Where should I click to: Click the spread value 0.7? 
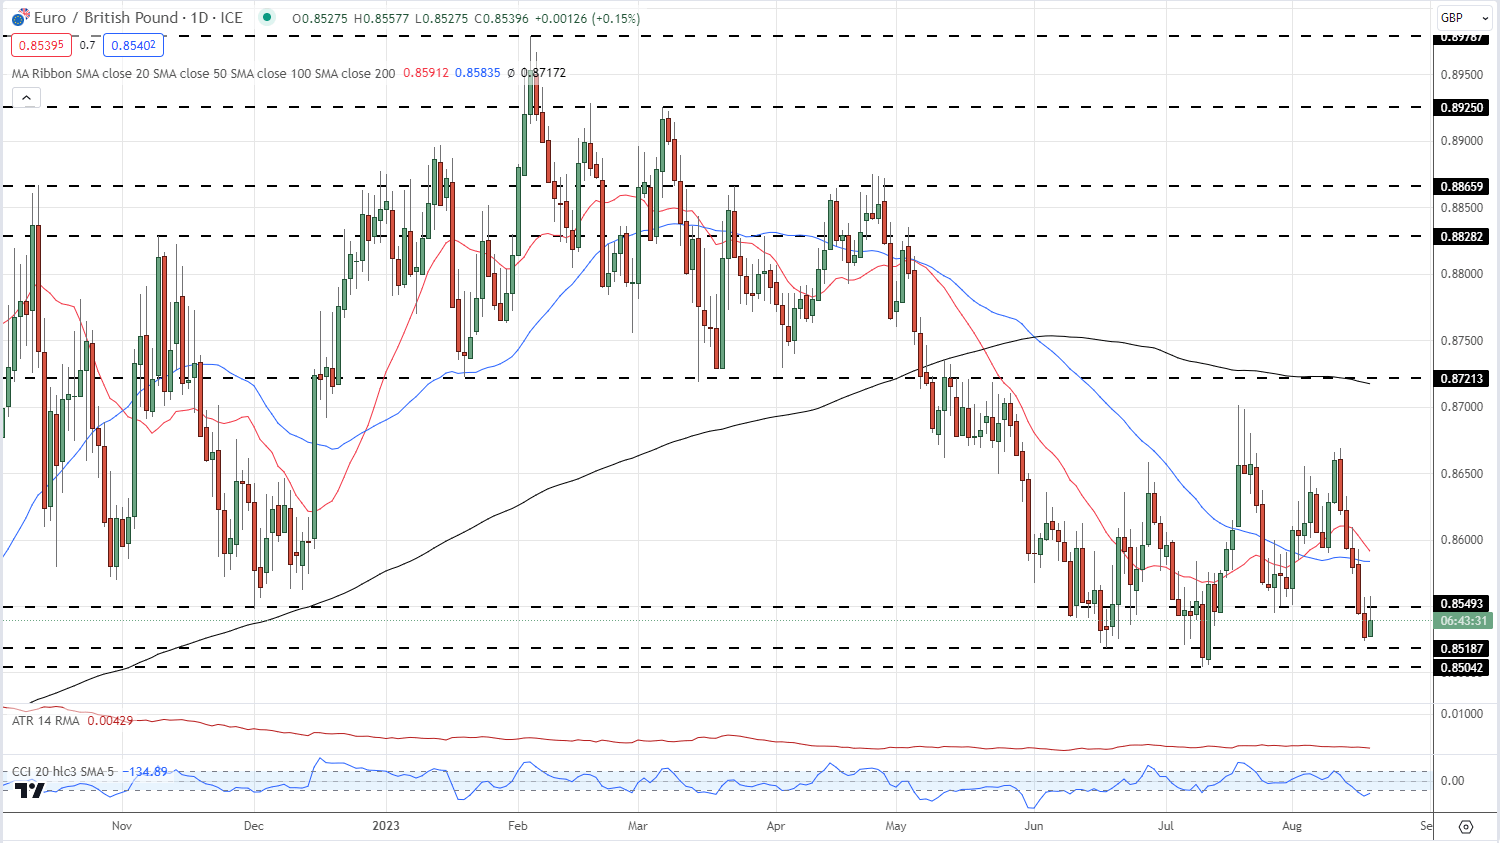(x=88, y=45)
